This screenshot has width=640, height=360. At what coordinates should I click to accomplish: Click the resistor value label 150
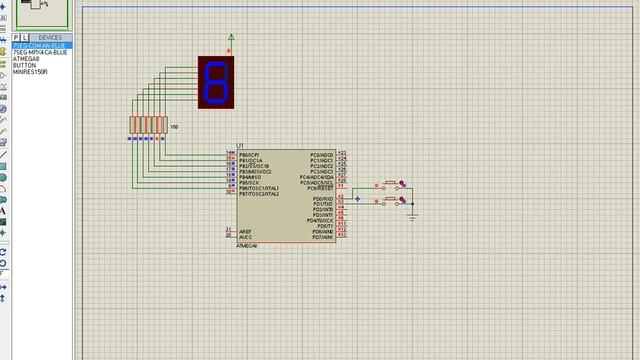(x=174, y=127)
